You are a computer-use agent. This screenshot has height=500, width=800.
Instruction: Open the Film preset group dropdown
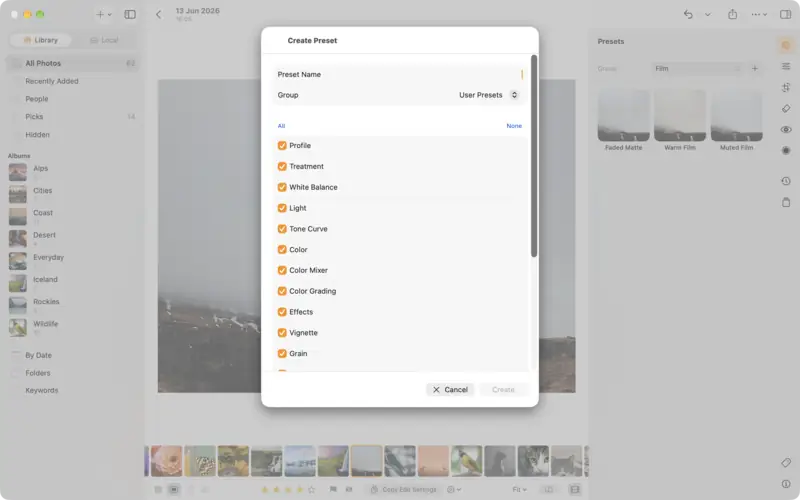coord(697,68)
